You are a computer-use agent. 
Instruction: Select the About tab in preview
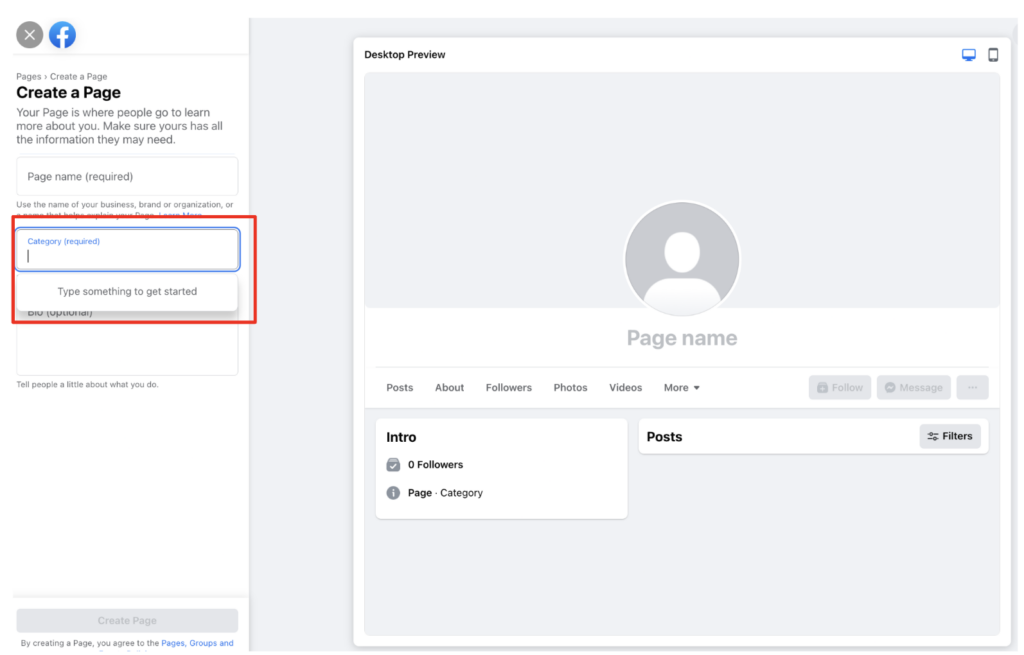coord(449,387)
